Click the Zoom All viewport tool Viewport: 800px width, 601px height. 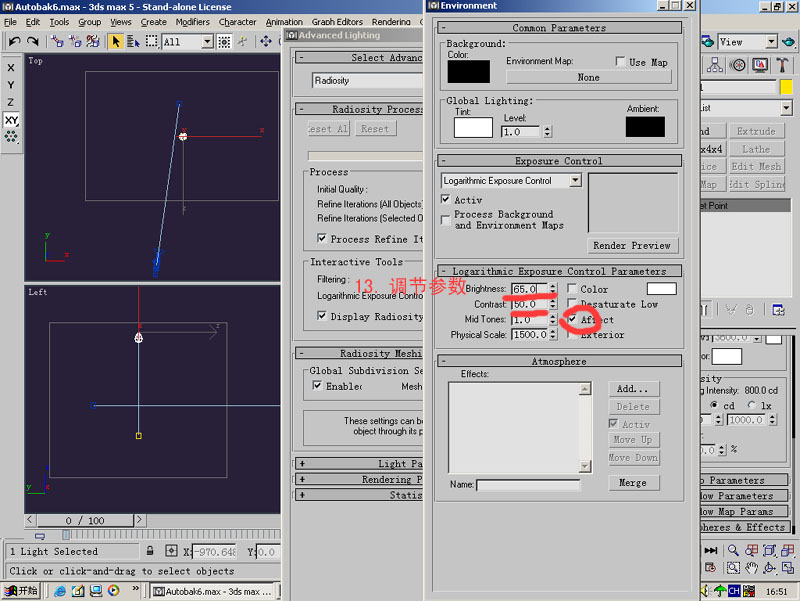pyautogui.click(x=751, y=550)
